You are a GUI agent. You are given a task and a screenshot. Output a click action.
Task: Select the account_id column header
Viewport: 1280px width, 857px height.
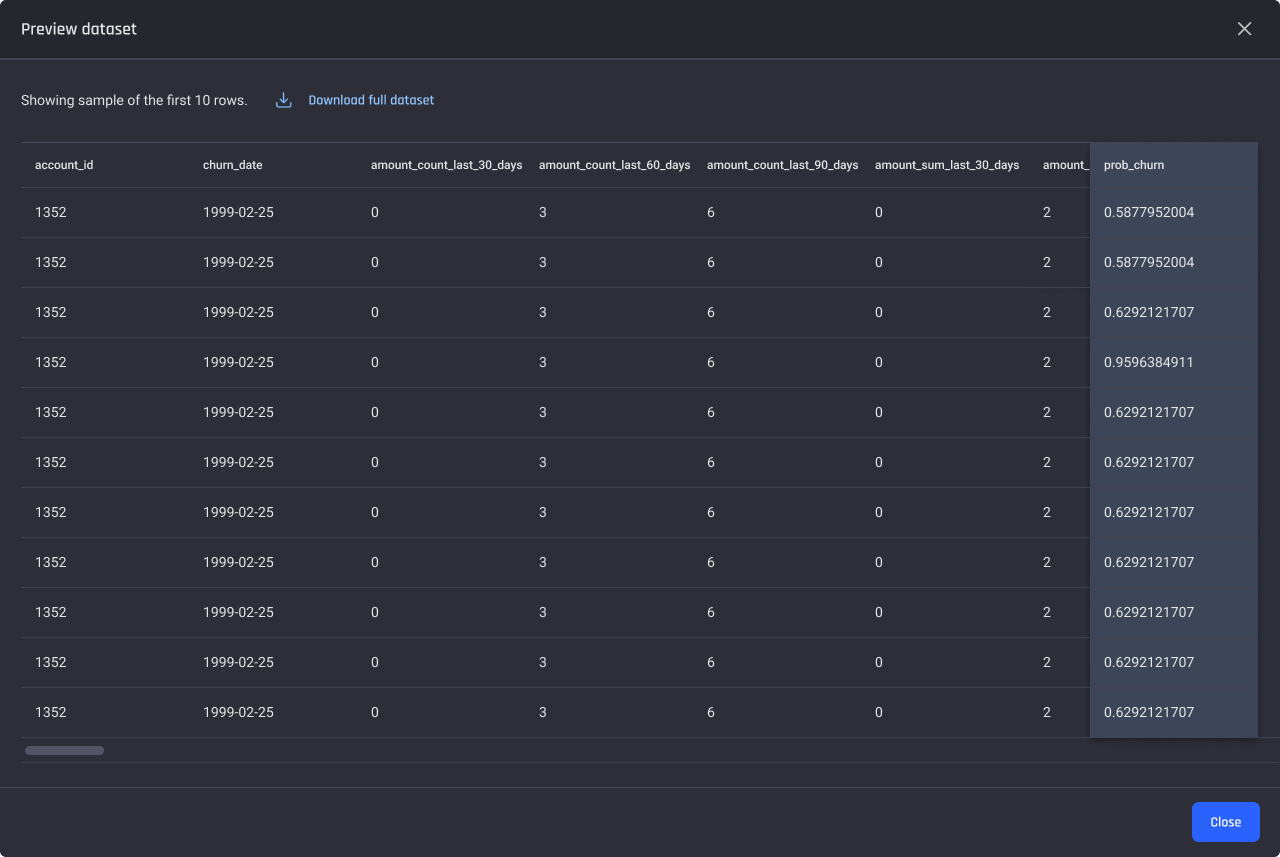64,165
